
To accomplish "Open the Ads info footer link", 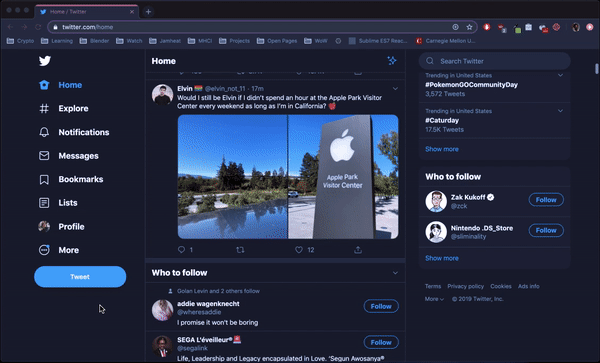I will pyautogui.click(x=529, y=286).
